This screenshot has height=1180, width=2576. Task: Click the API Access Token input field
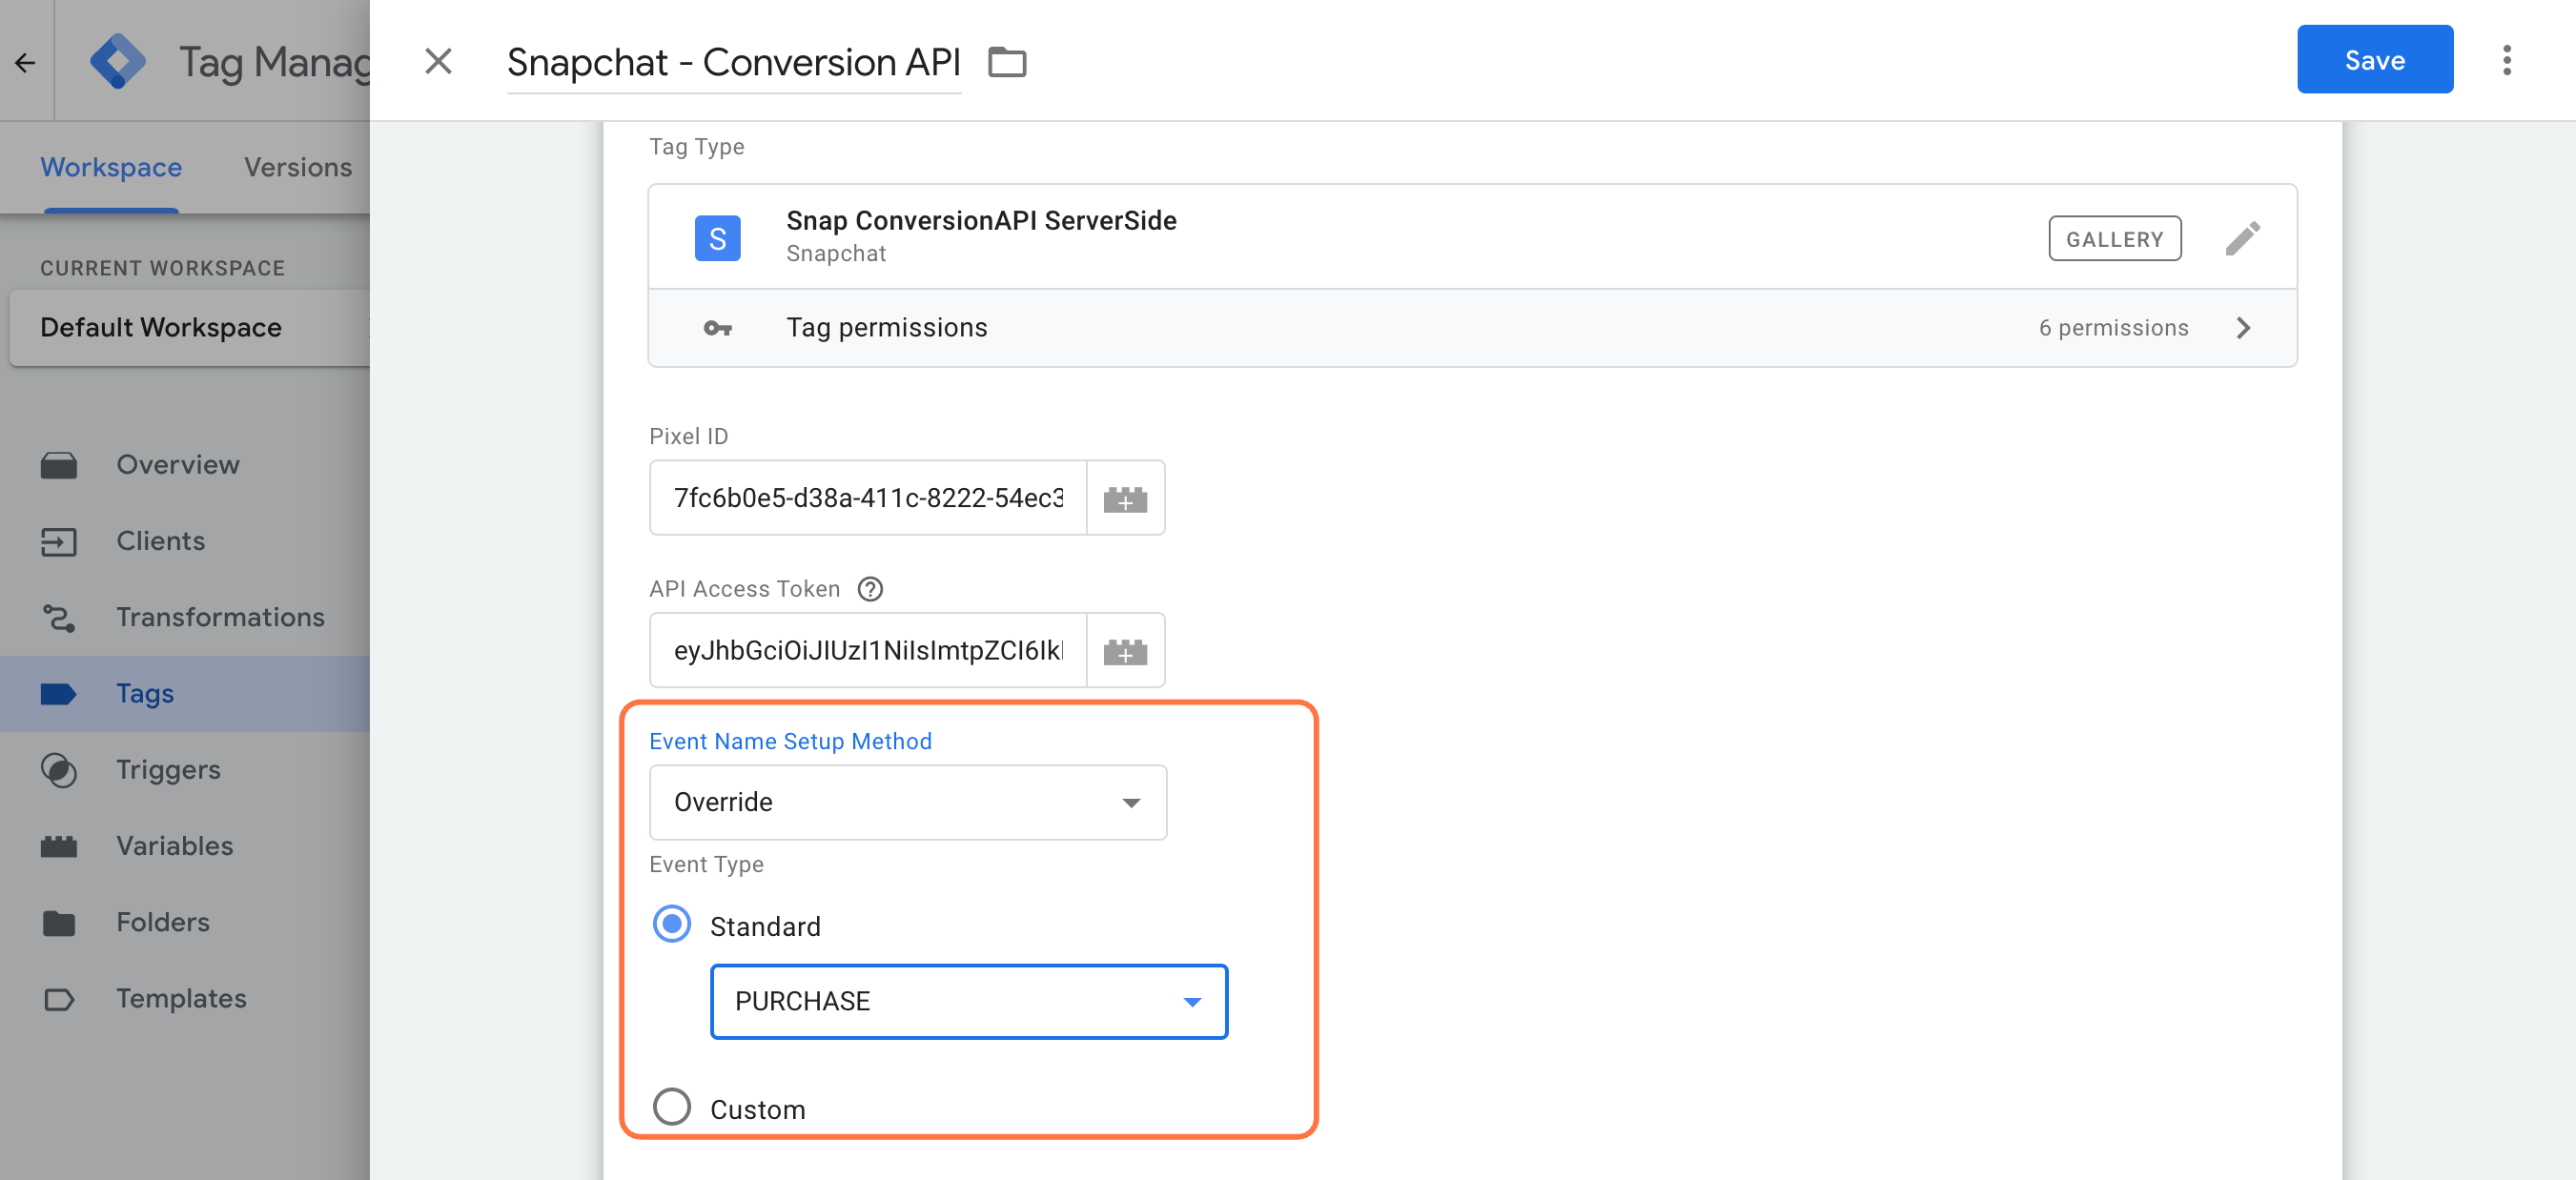pyautogui.click(x=867, y=650)
